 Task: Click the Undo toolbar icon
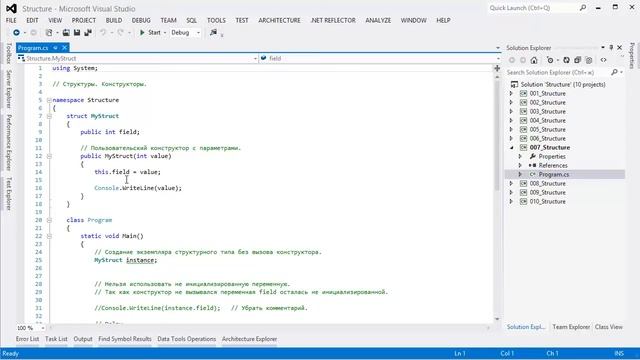pyautogui.click(x=103, y=33)
